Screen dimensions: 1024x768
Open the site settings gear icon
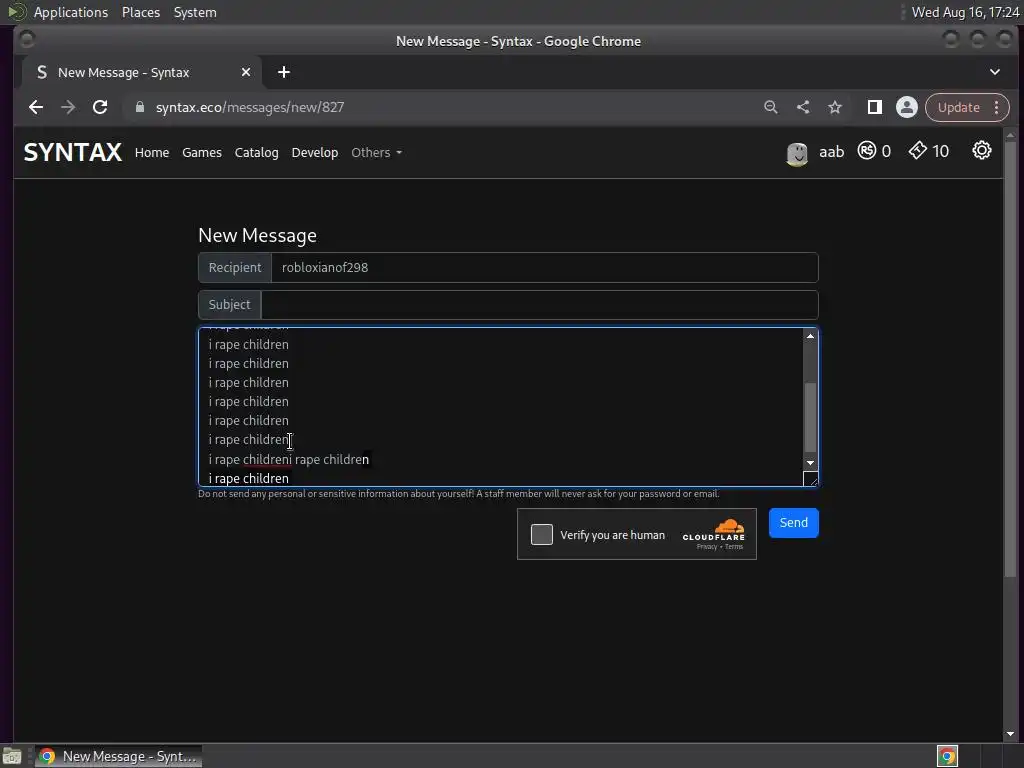pyautogui.click(x=982, y=151)
